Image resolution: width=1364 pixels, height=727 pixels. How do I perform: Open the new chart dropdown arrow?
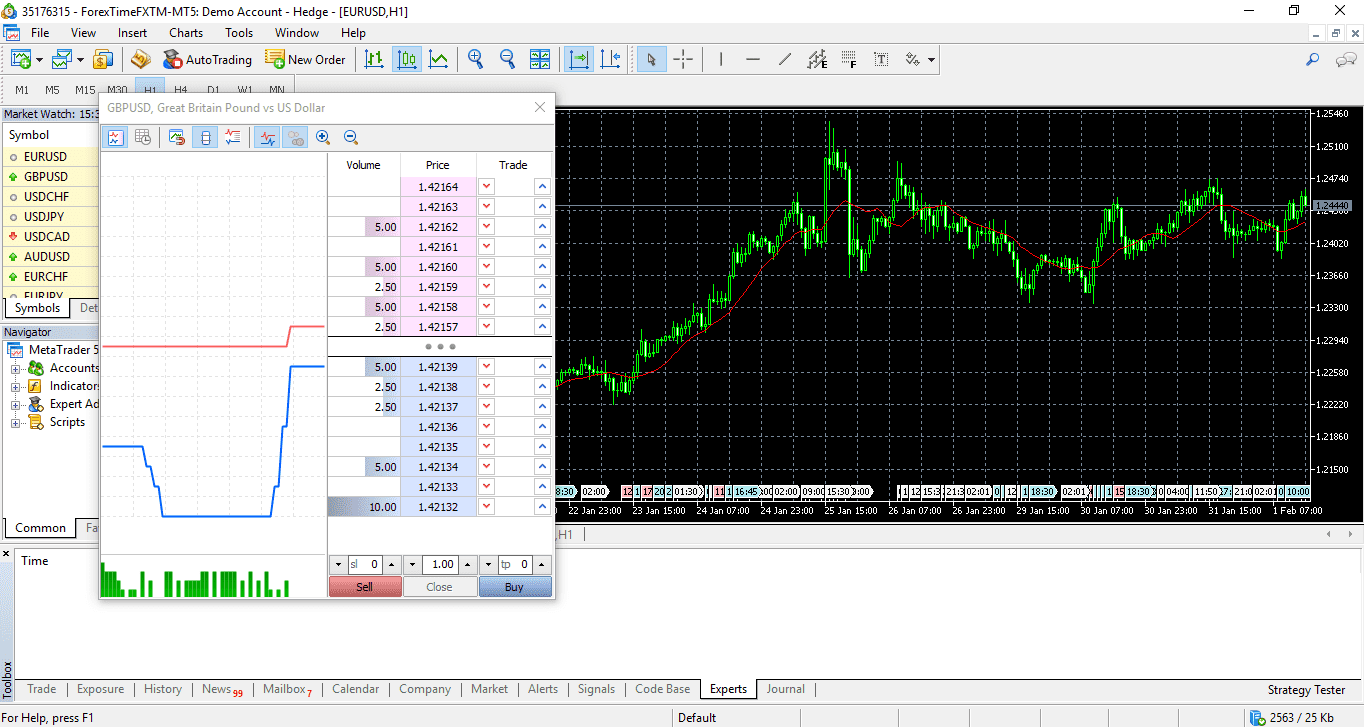pyautogui.click(x=39, y=60)
